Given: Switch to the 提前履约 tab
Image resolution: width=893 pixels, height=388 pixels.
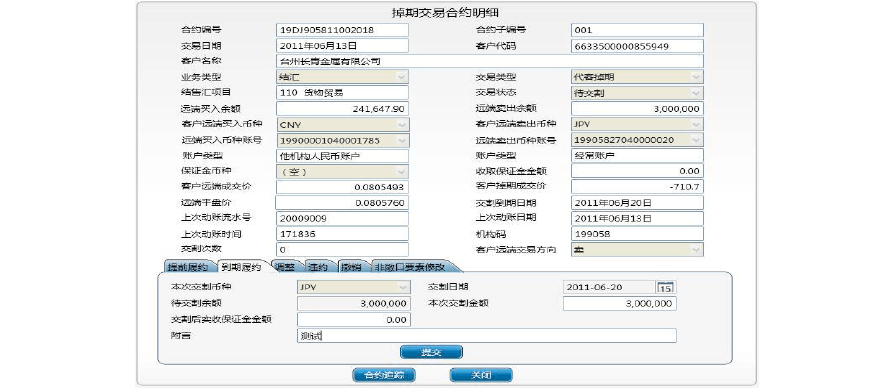Looking at the screenshot, I should point(190,266).
